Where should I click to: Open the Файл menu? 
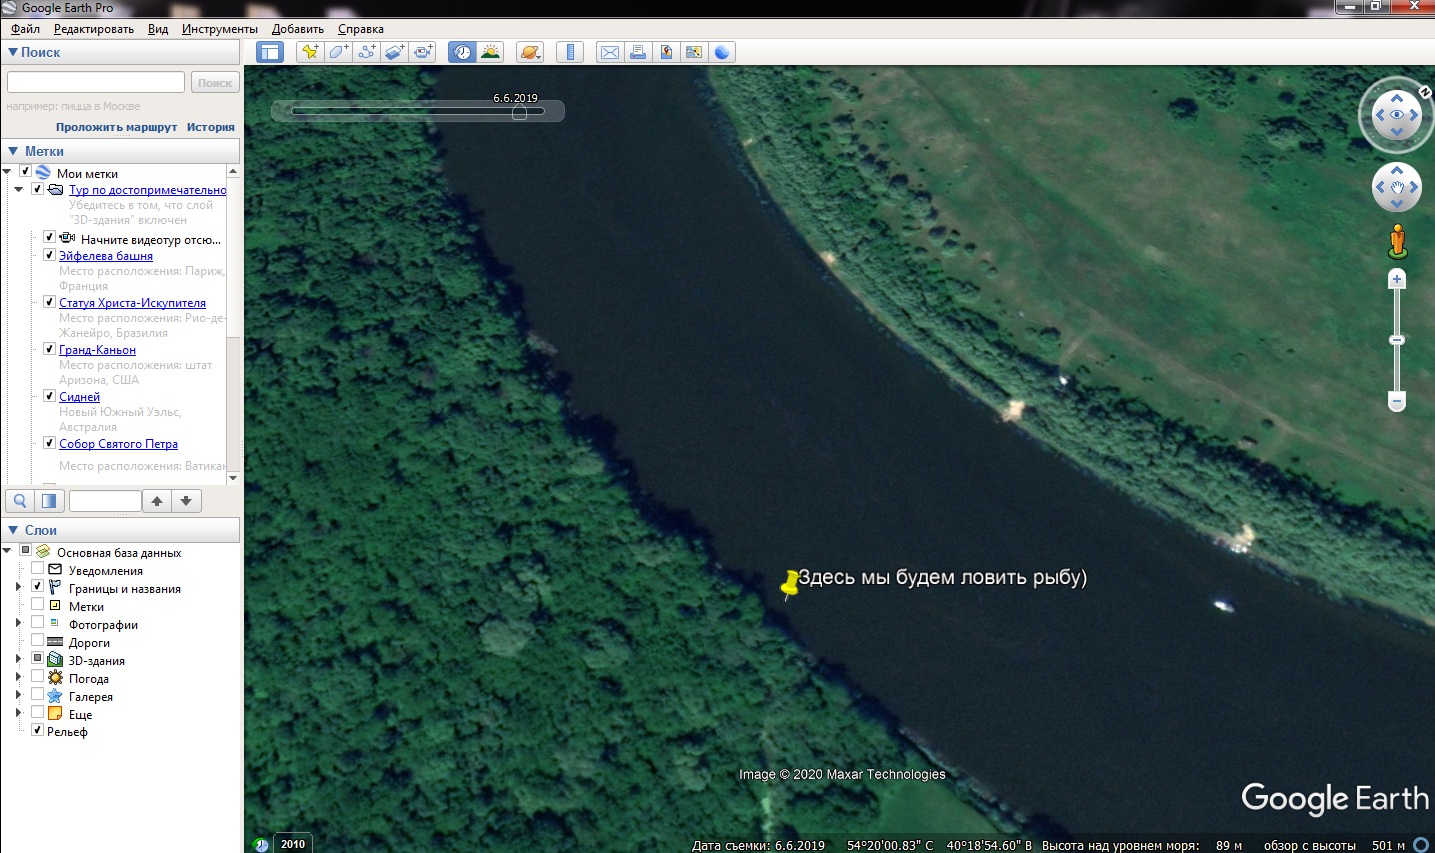coord(25,29)
